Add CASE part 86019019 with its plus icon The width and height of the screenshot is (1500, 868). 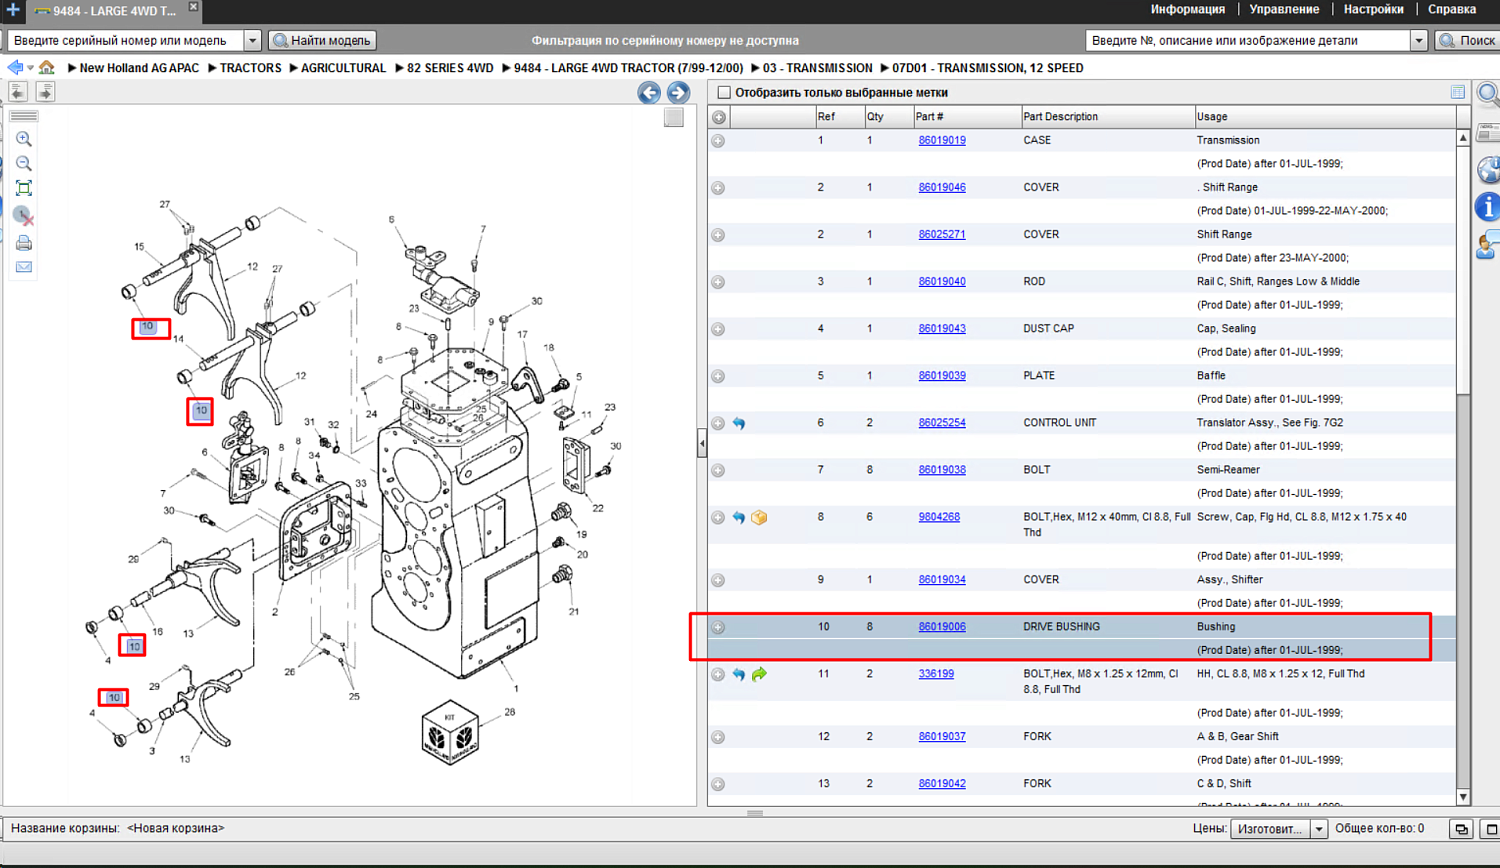click(718, 141)
